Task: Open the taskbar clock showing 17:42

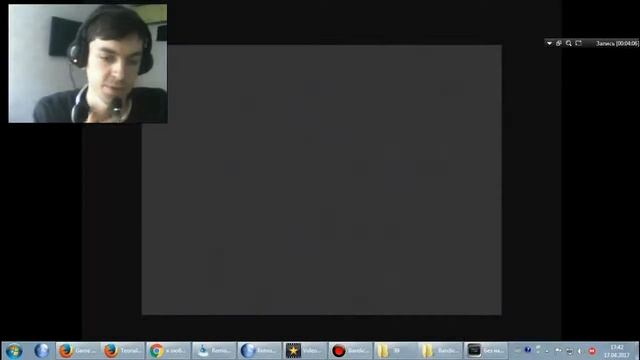Action: point(617,351)
